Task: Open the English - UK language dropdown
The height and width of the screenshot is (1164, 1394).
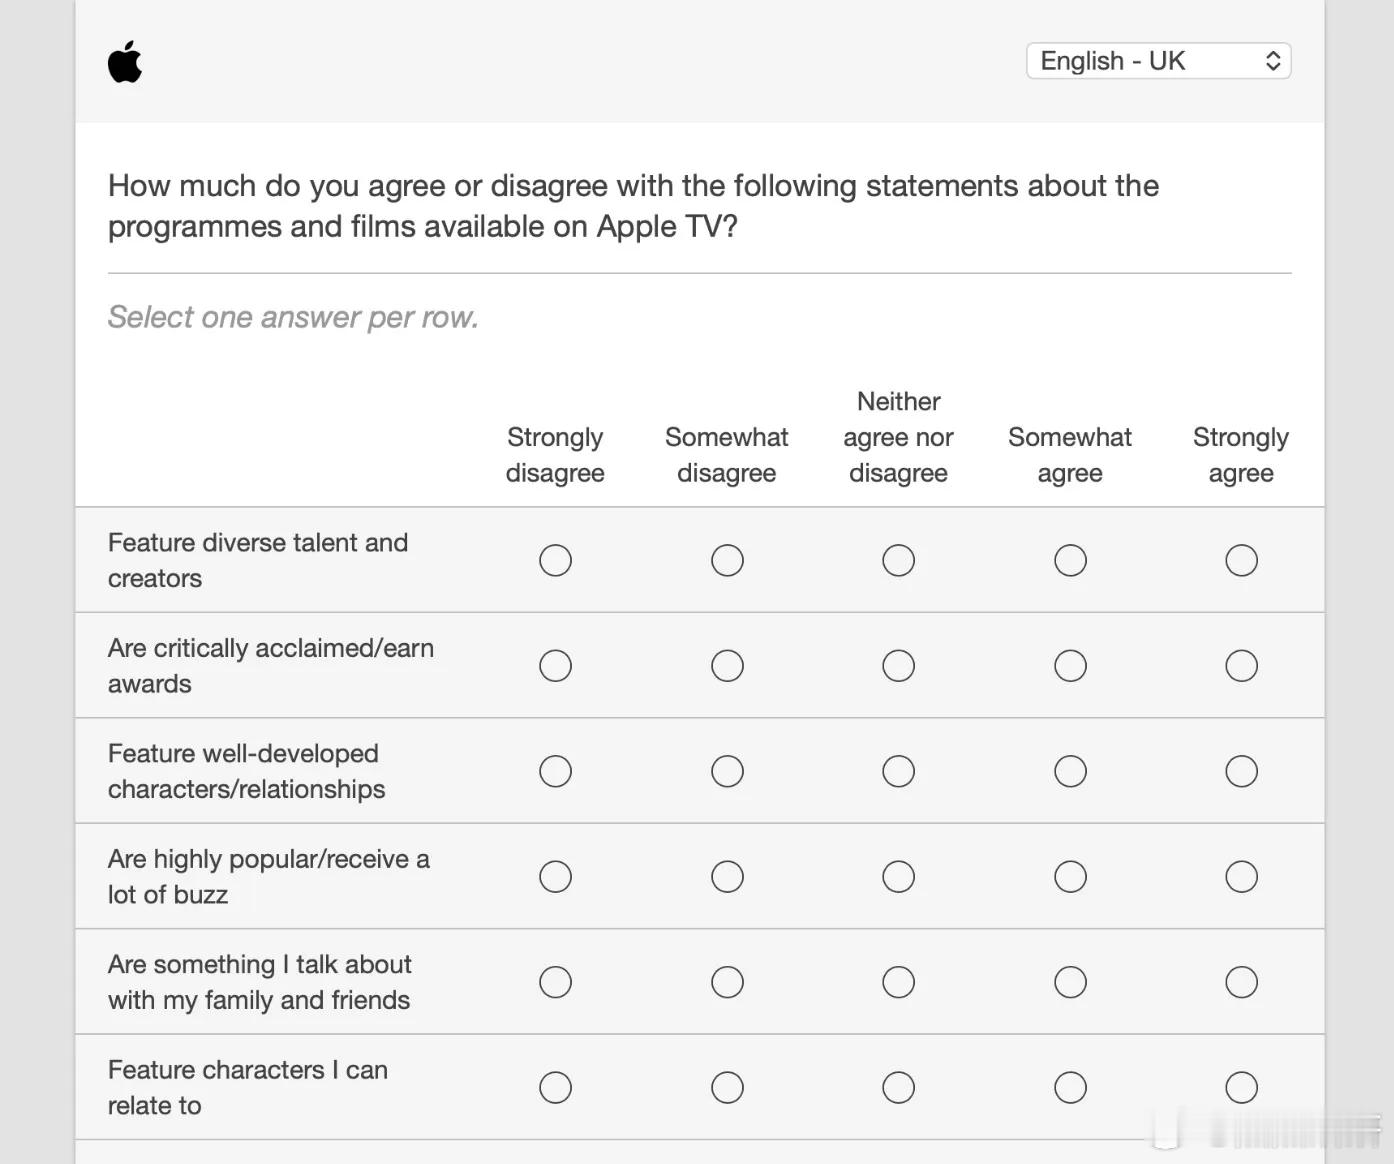Action: [1157, 60]
